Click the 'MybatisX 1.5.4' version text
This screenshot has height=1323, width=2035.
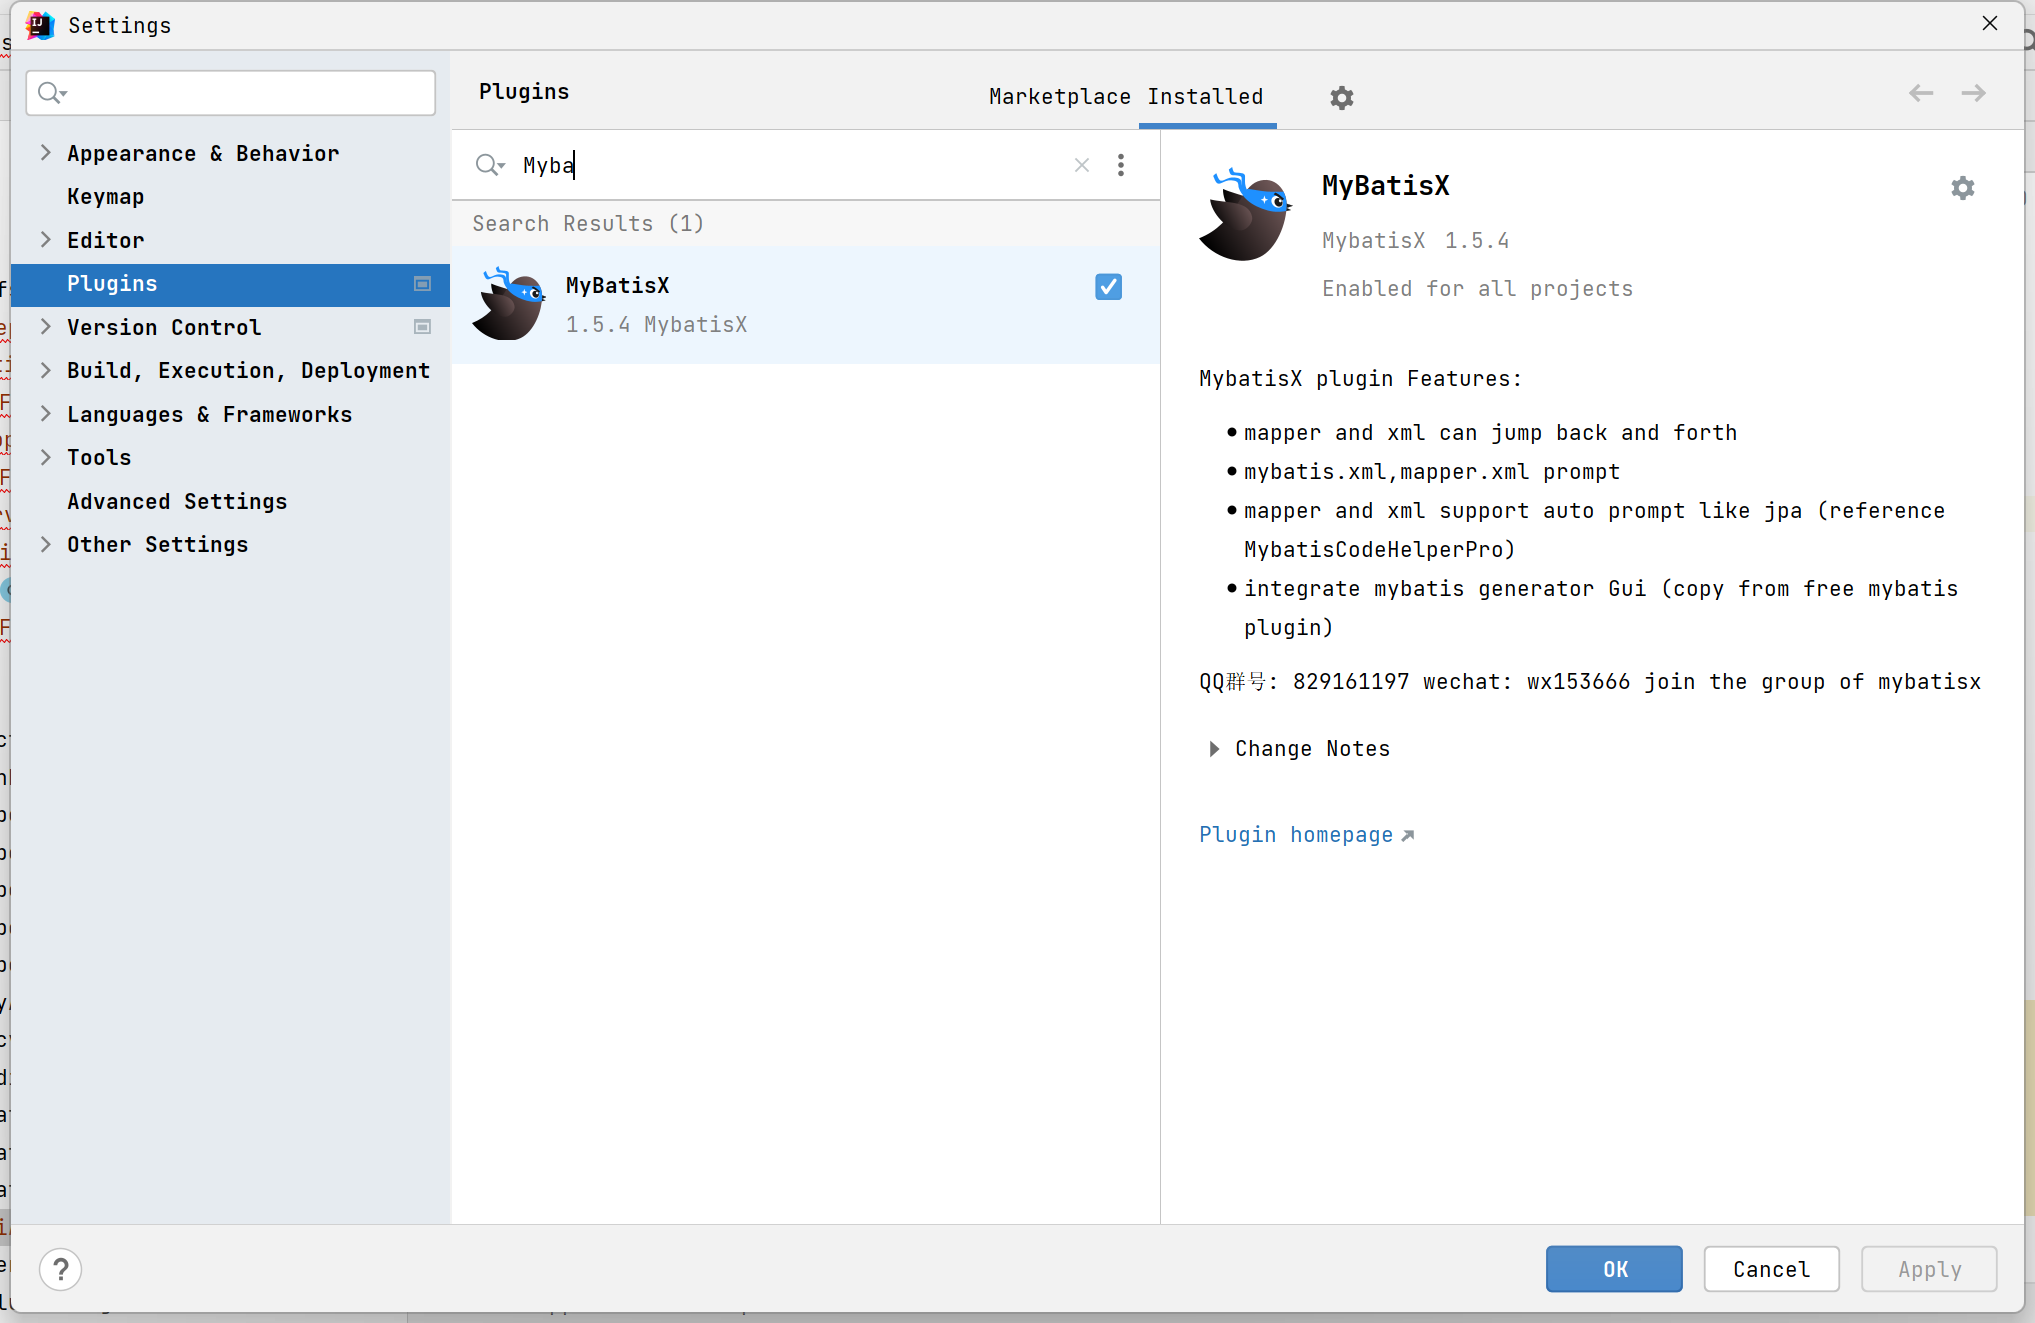tap(1415, 241)
